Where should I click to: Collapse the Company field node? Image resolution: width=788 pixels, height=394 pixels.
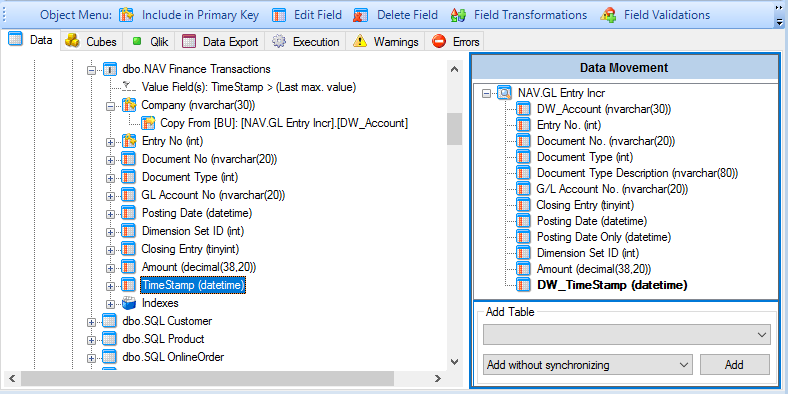tap(110, 106)
